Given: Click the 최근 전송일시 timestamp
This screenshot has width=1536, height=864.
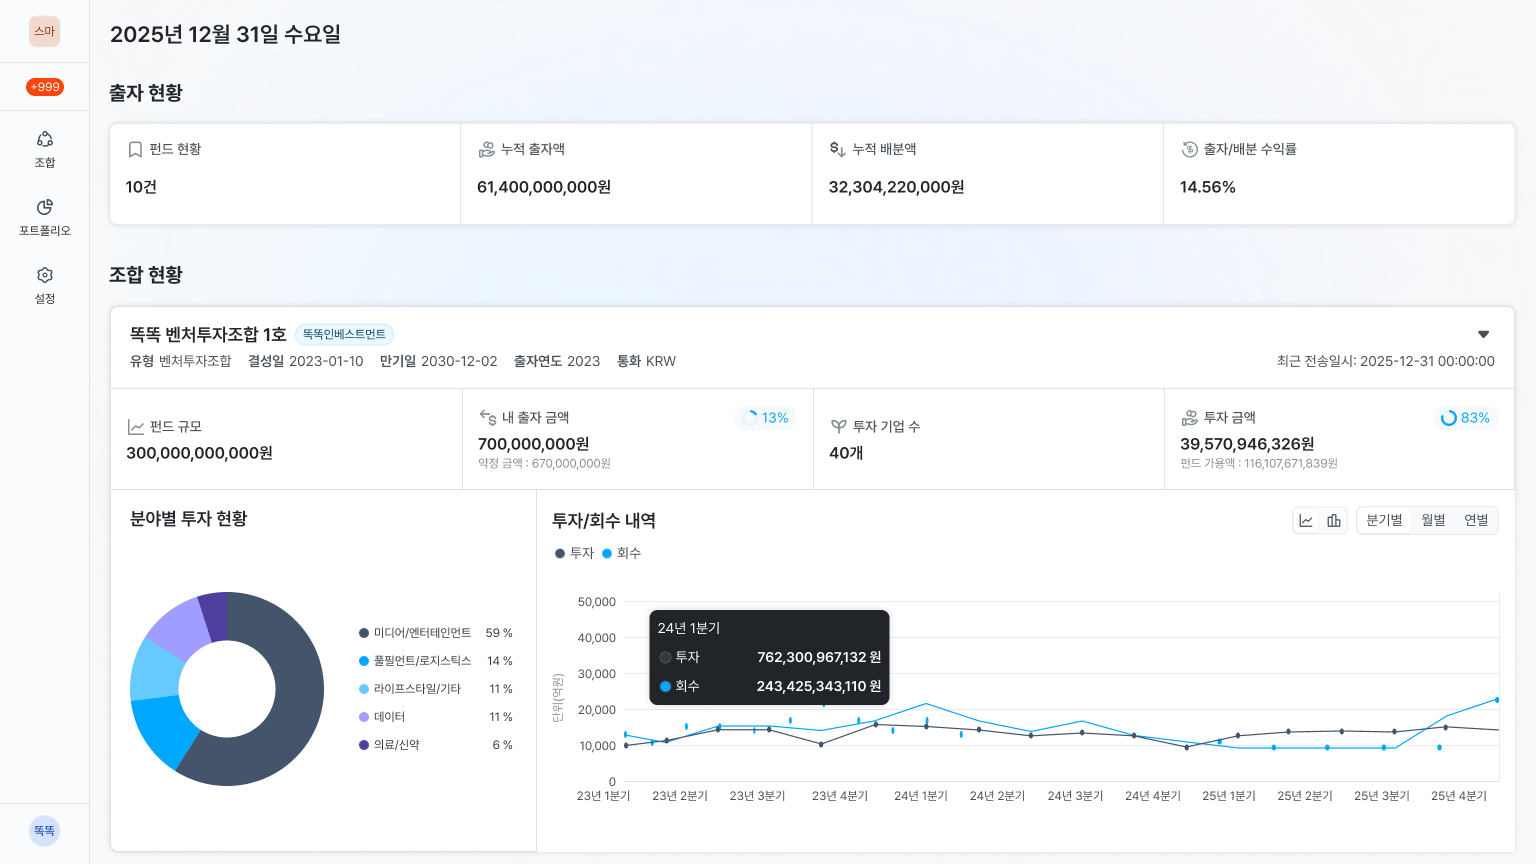Looking at the screenshot, I should point(1386,361).
